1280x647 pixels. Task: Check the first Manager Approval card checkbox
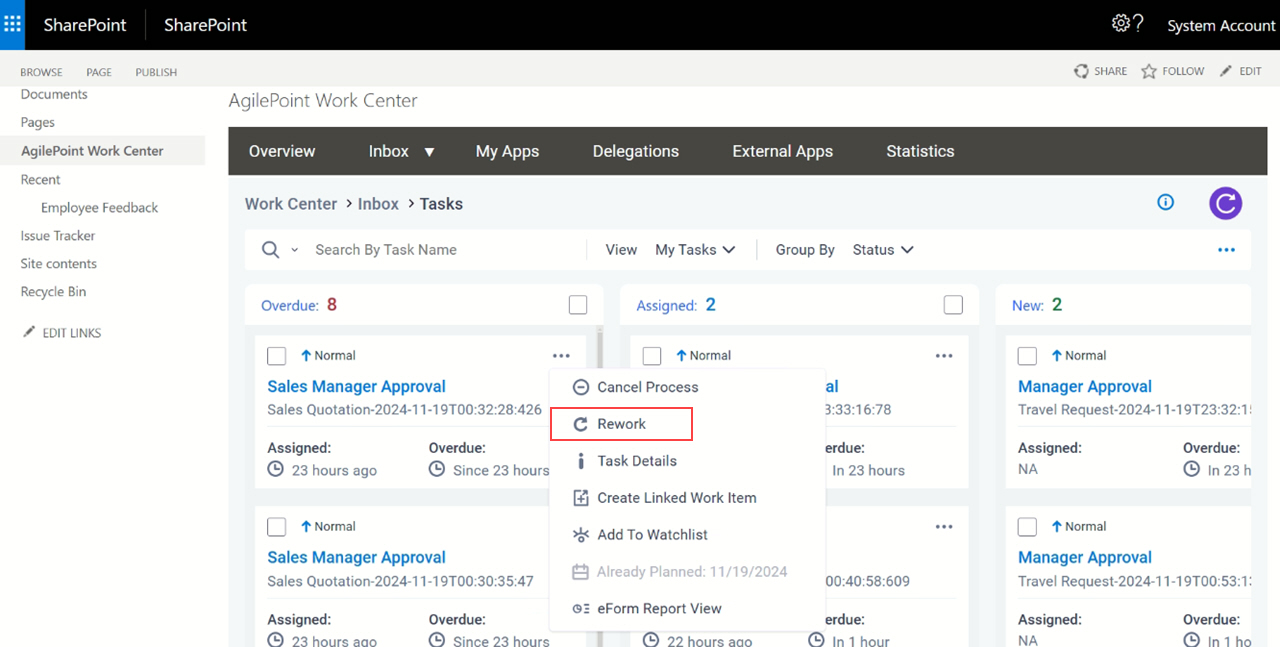(x=1027, y=356)
